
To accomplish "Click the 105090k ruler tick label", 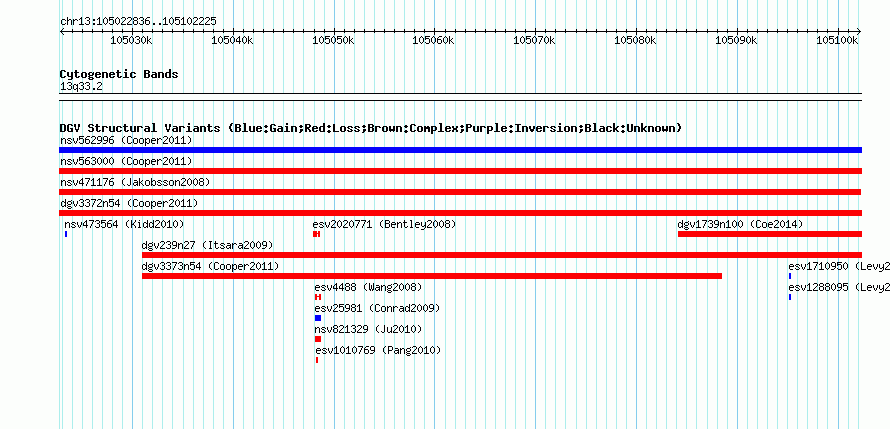I will click(737, 40).
